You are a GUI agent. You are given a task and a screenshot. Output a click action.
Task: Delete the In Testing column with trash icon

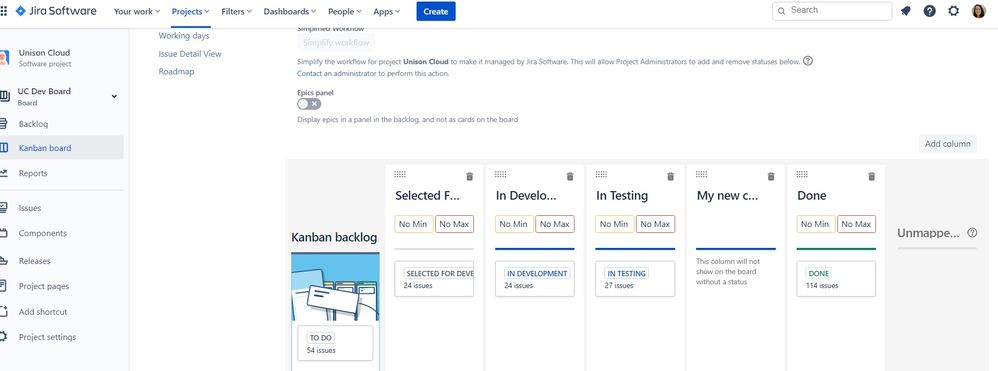[670, 176]
